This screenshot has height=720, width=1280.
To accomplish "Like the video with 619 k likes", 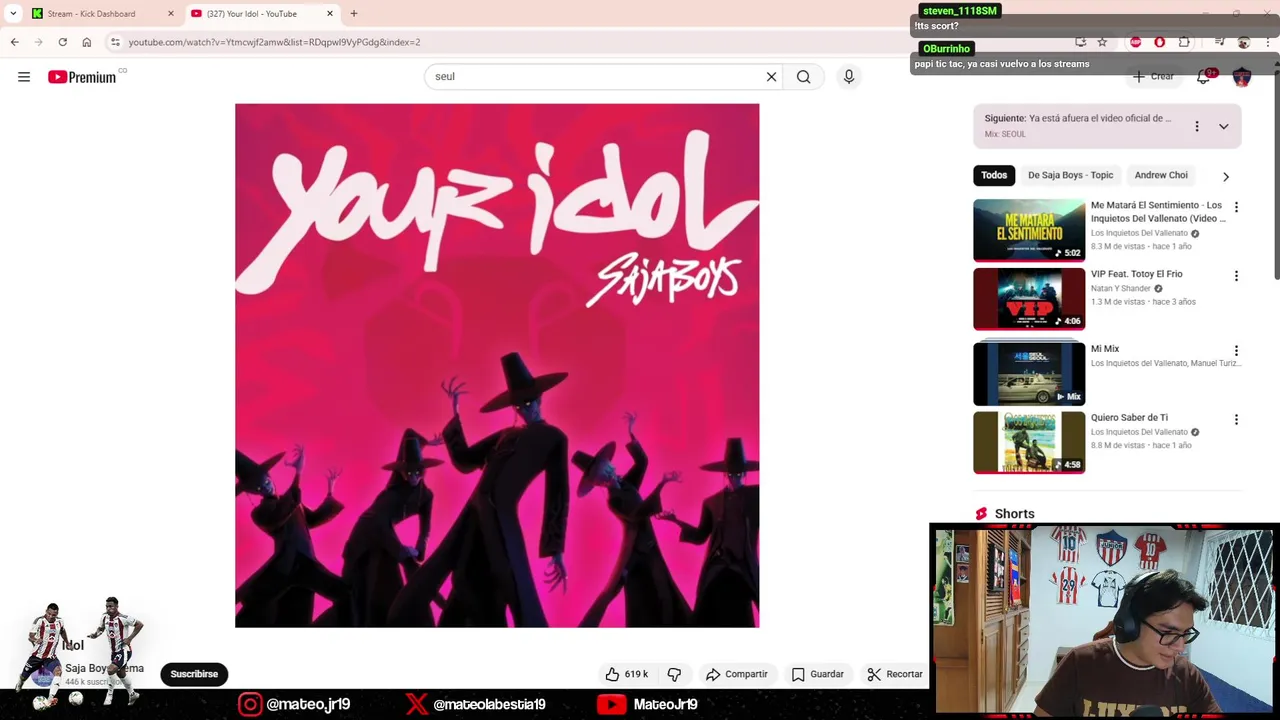I will pos(627,674).
